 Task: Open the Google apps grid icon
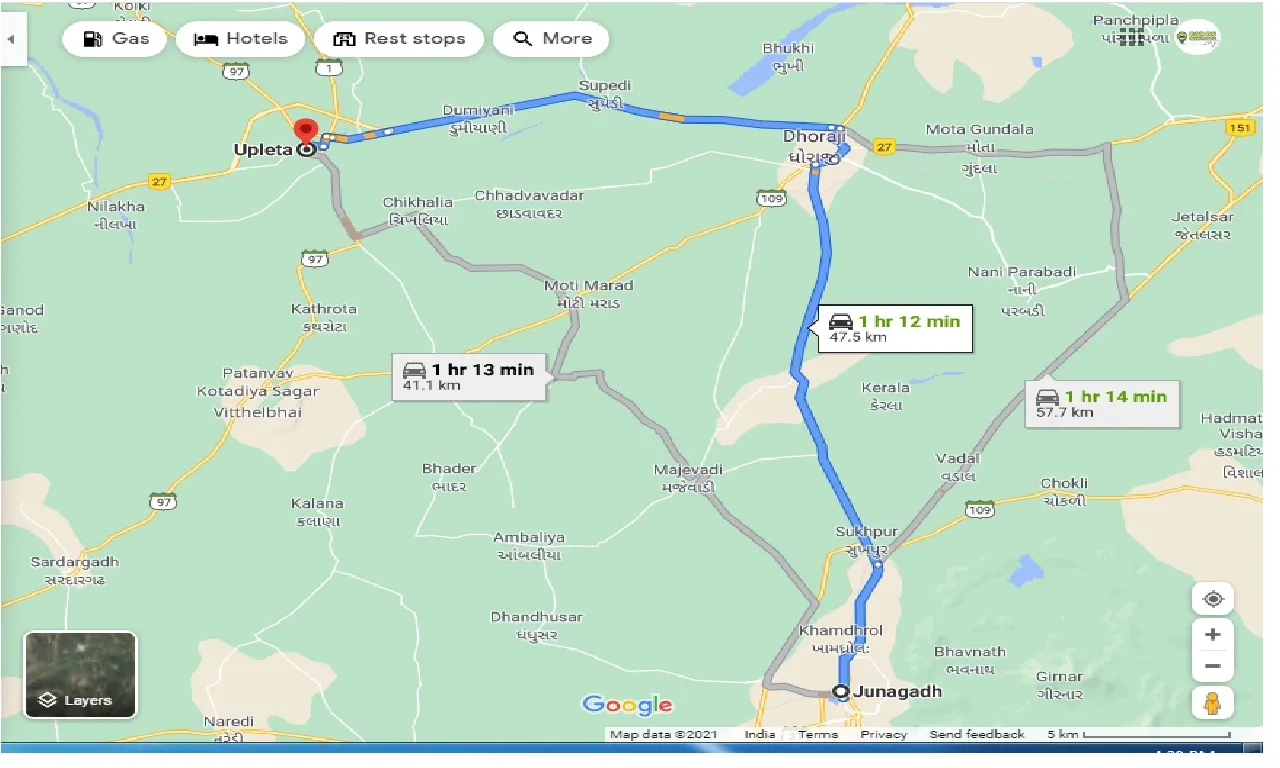[x=1131, y=38]
